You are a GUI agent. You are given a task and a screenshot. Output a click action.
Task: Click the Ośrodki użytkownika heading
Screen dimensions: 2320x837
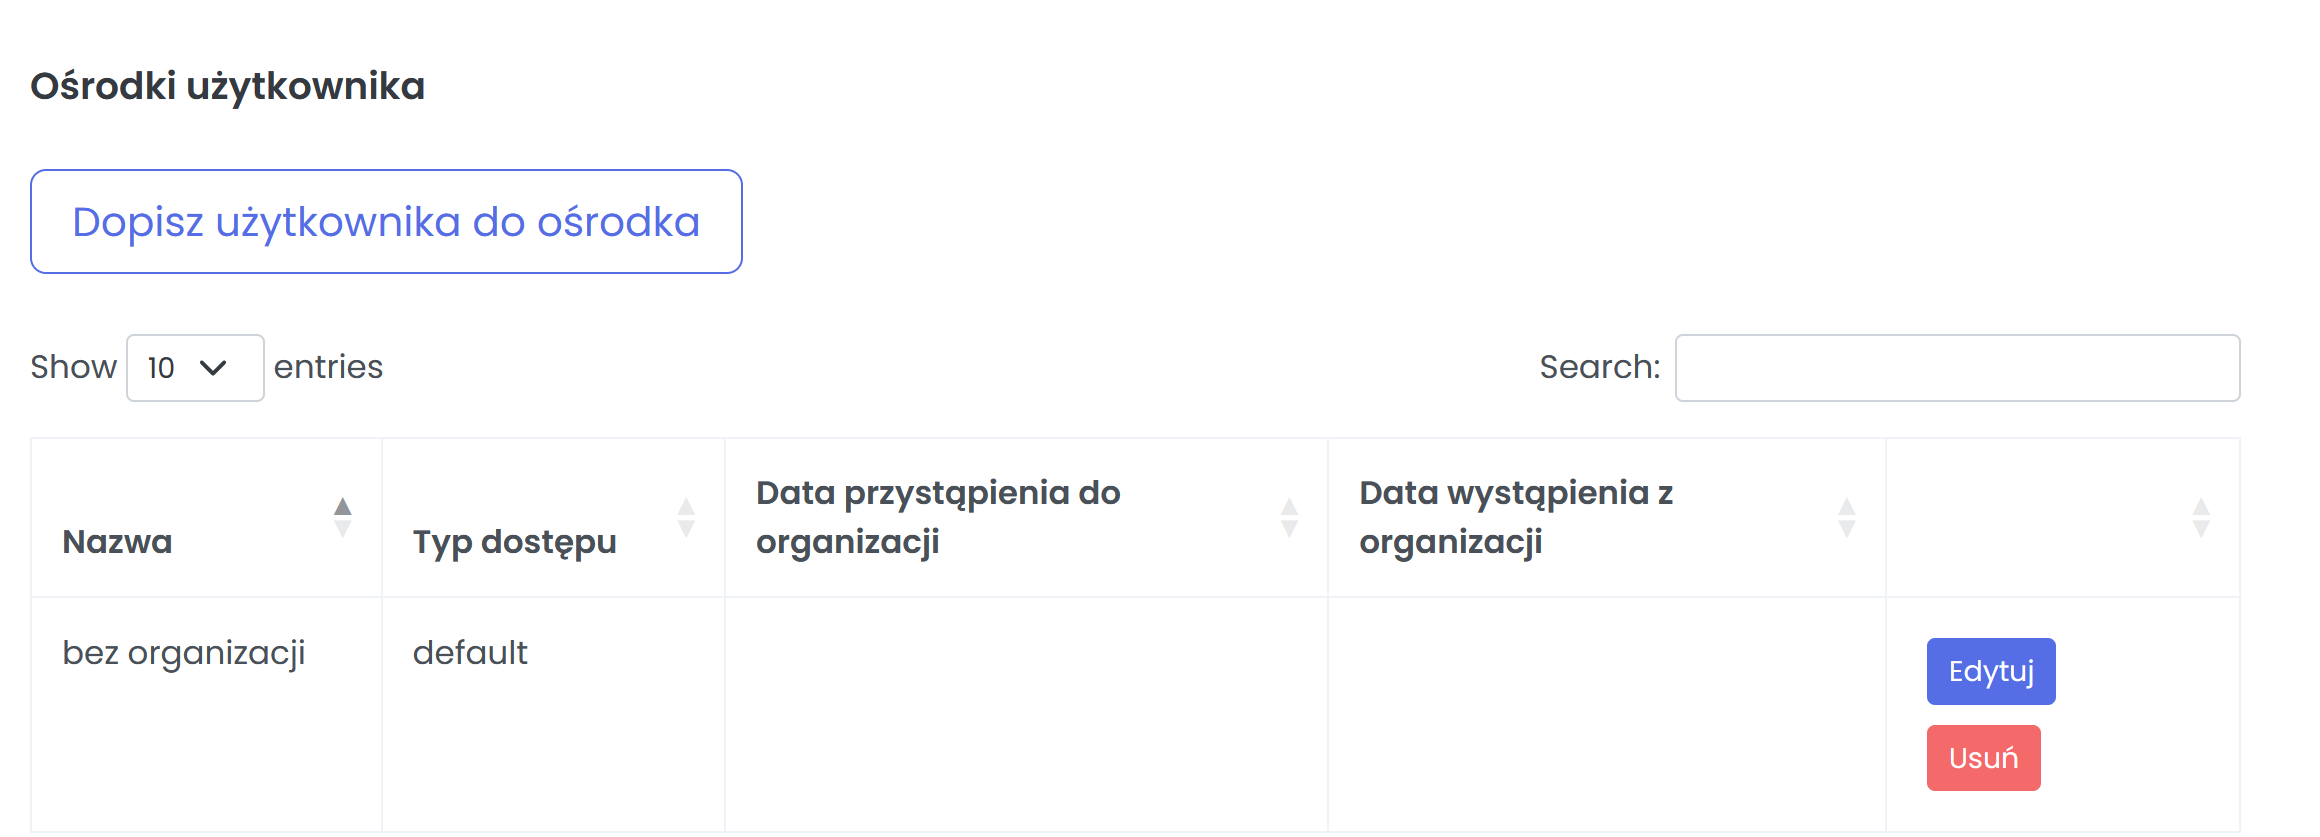point(228,86)
